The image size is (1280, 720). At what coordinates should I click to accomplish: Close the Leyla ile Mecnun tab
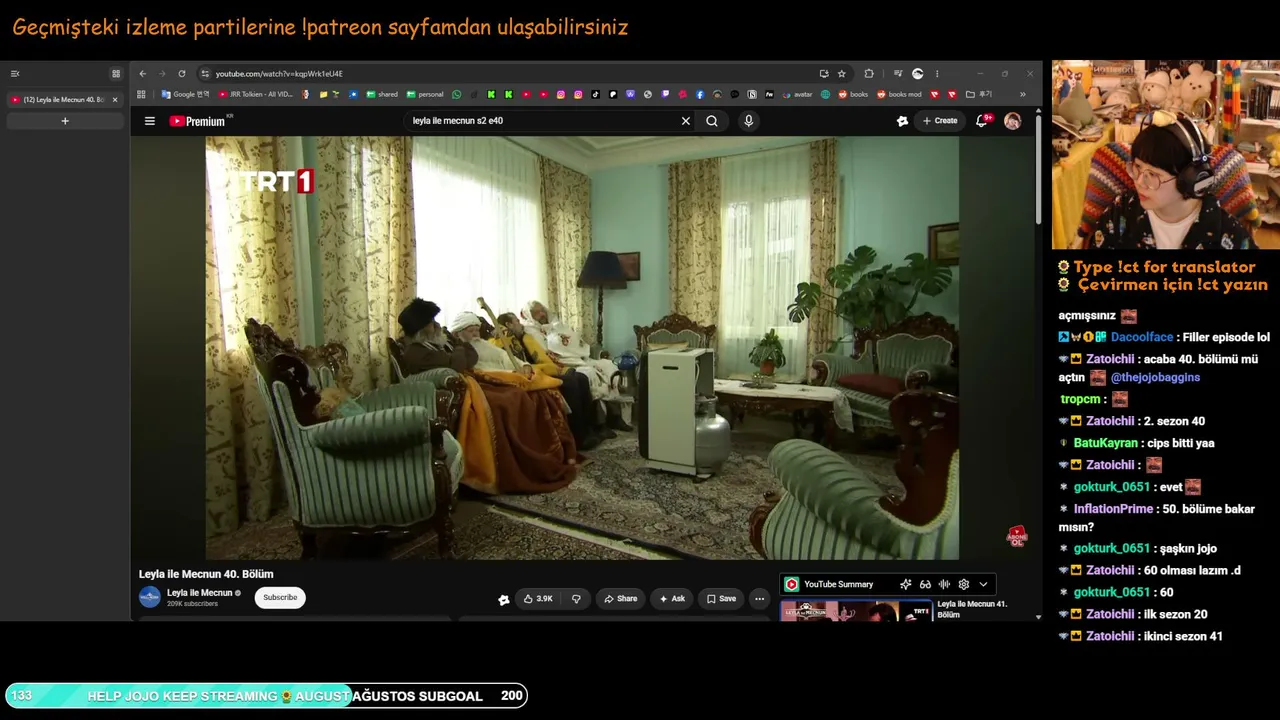115,100
